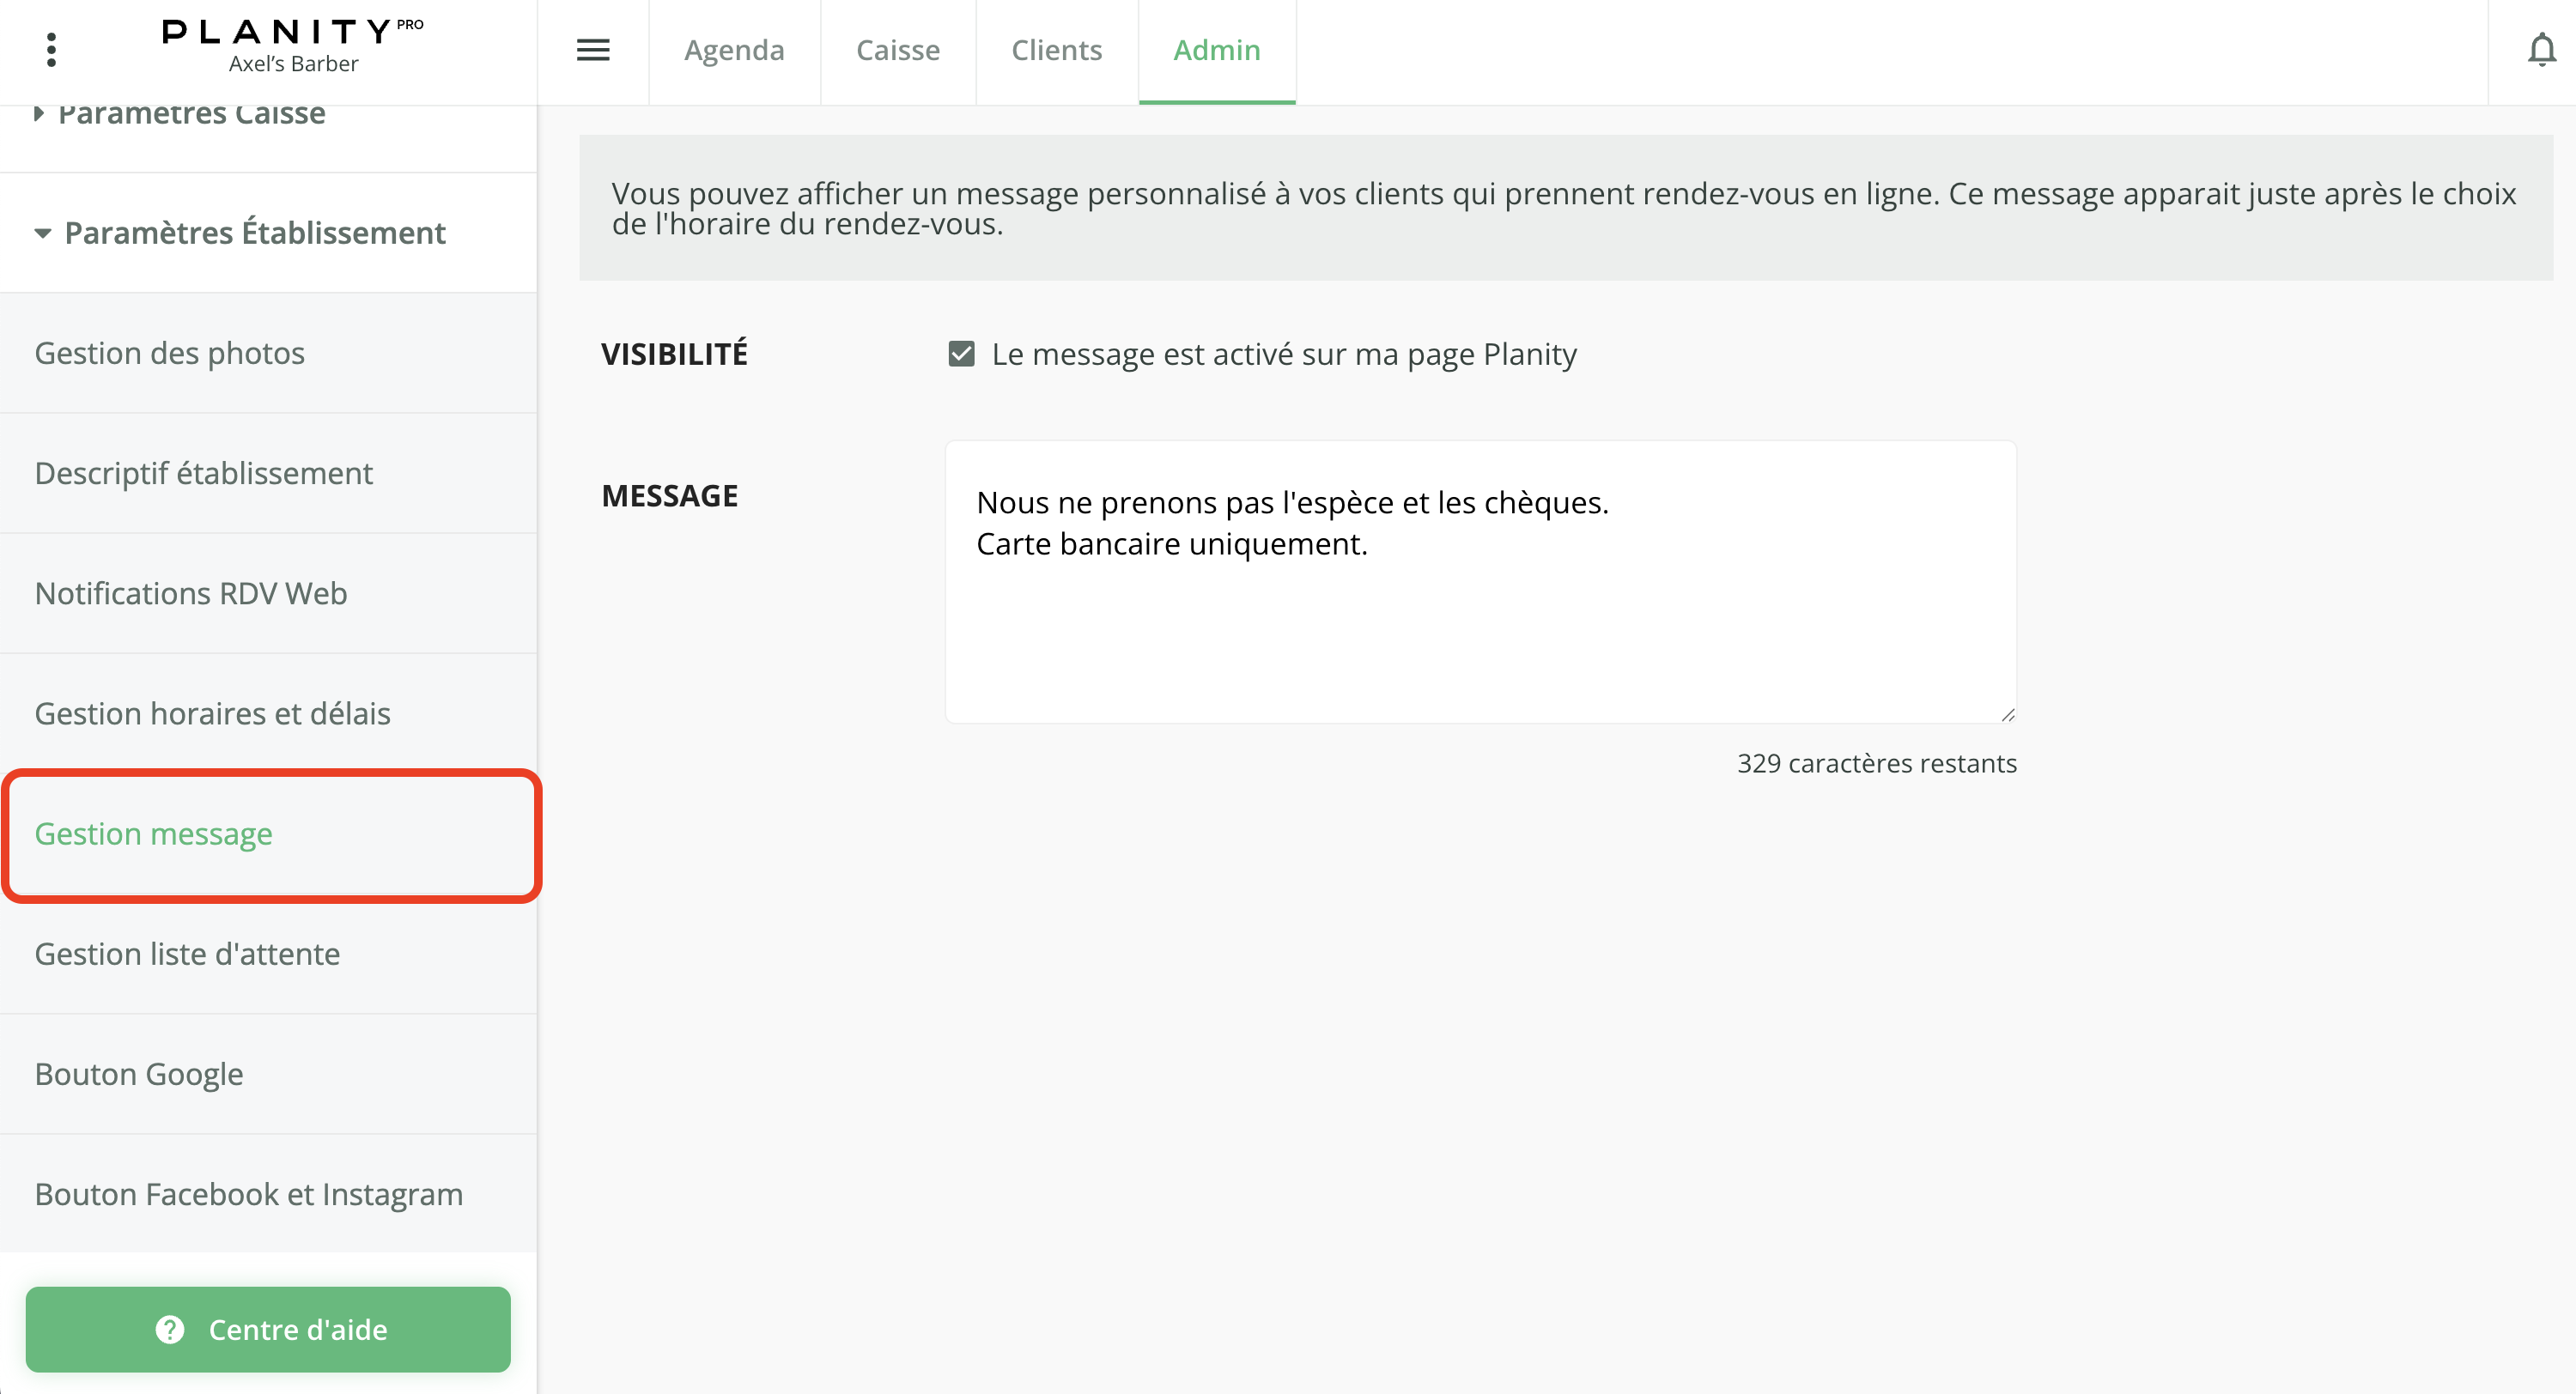Open the three-dot vertical menu
This screenshot has height=1394, width=2576.
coord(51,49)
